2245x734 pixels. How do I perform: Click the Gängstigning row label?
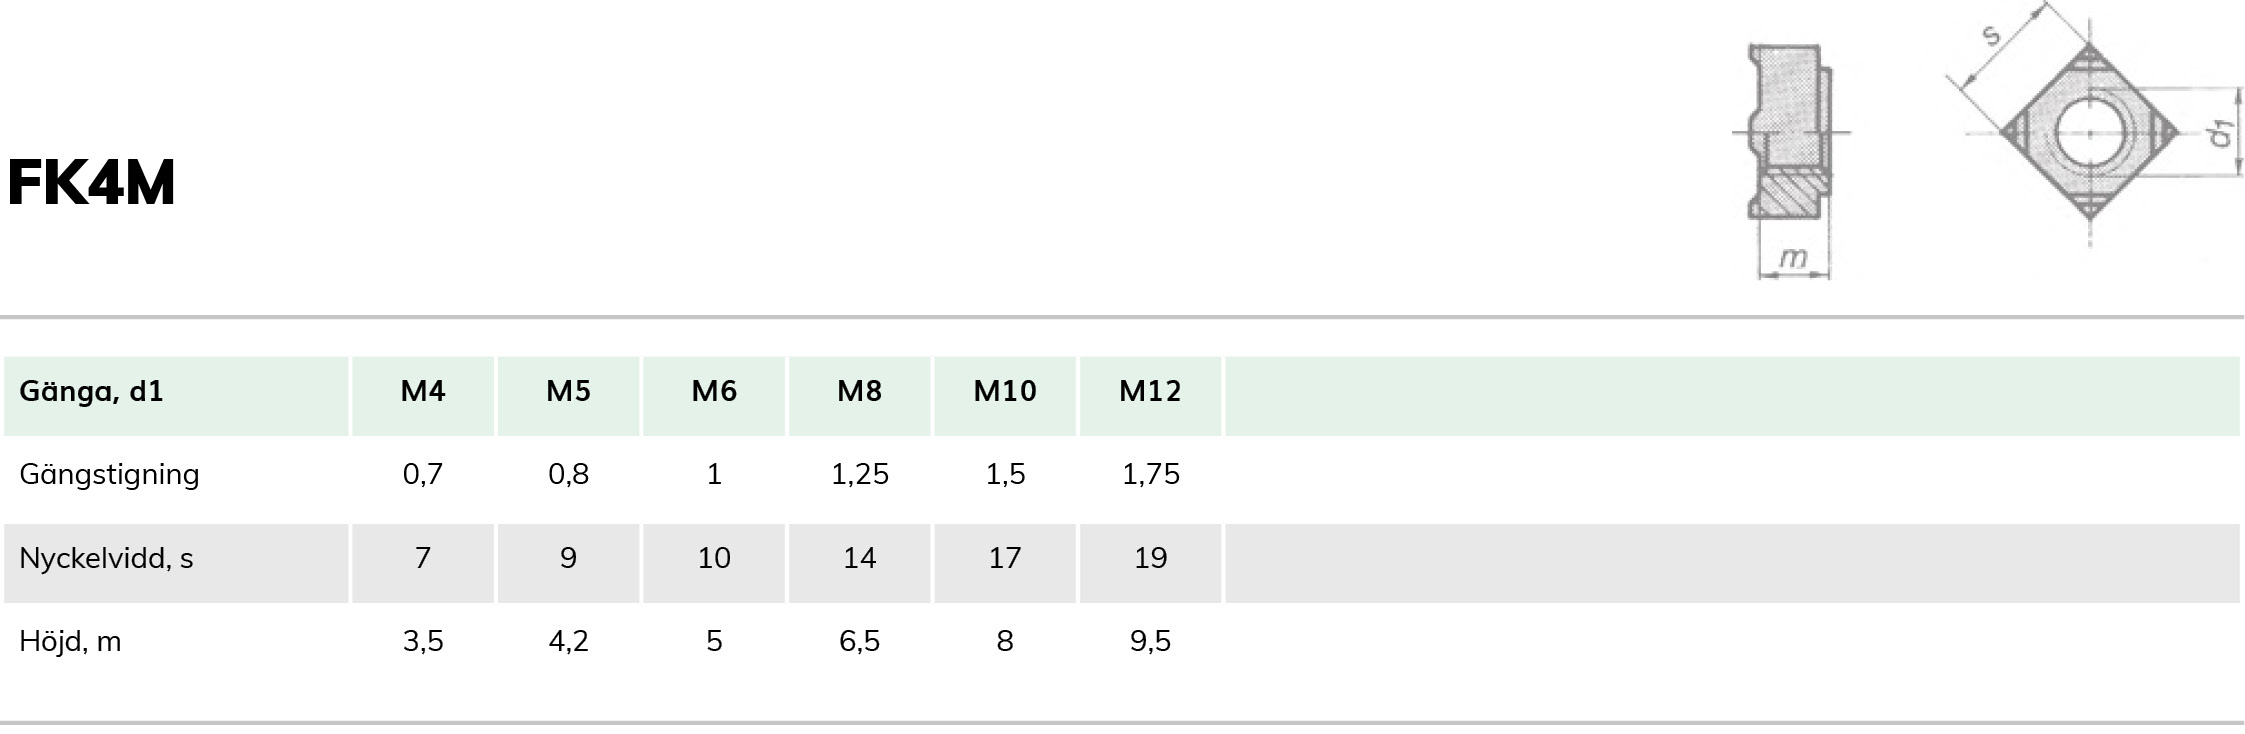(x=109, y=474)
